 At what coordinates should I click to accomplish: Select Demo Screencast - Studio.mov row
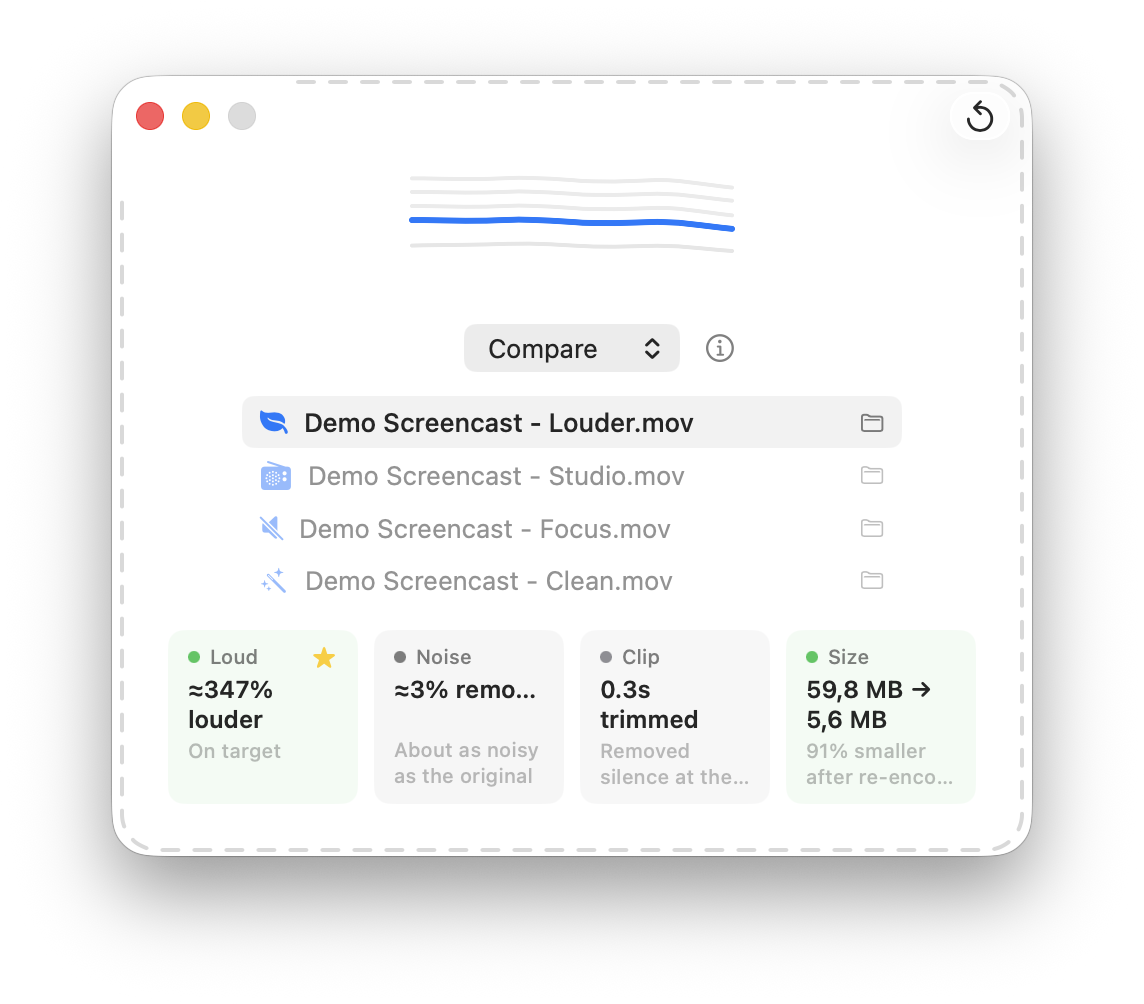pos(571,476)
